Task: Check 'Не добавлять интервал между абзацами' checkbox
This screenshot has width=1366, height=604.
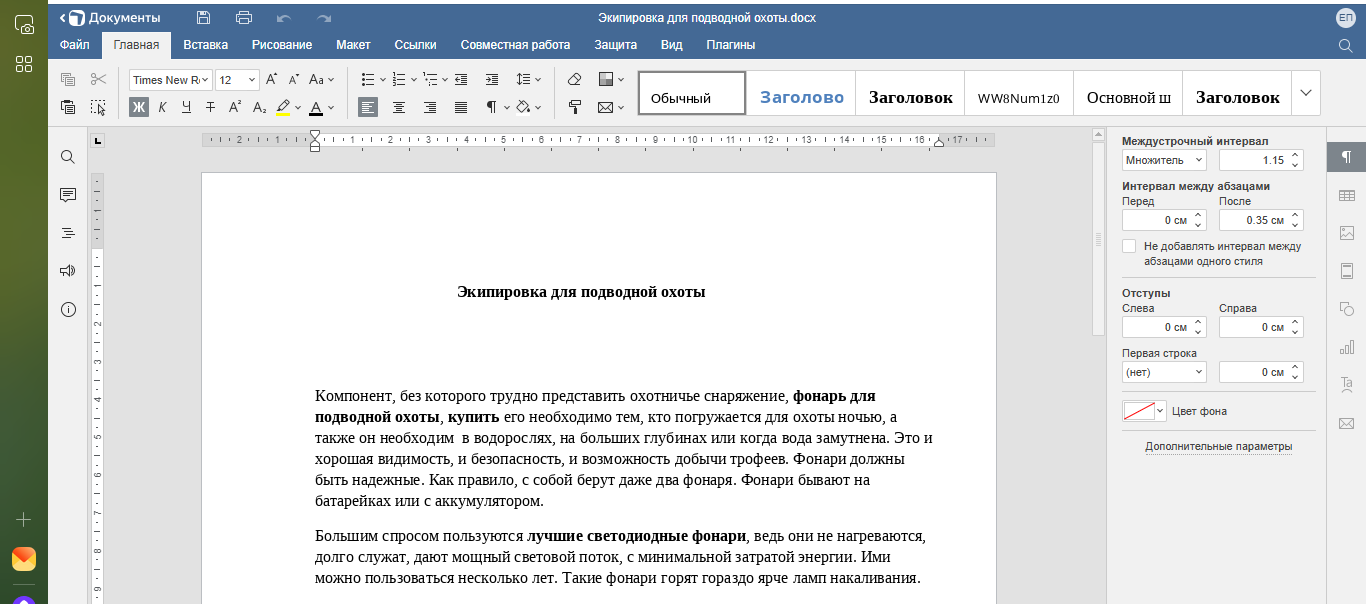Action: click(x=1129, y=246)
